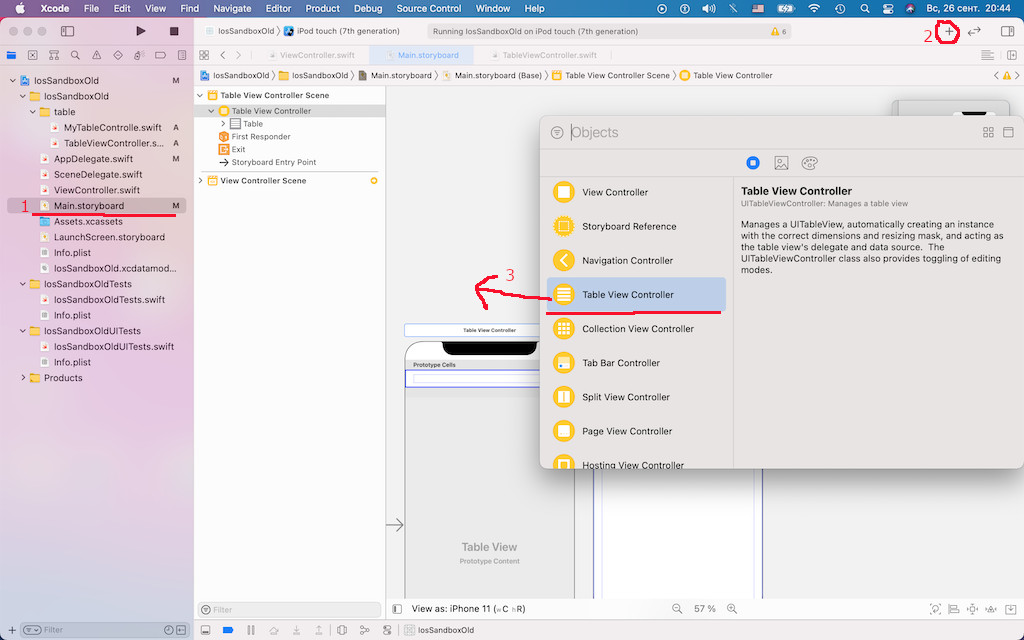The image size is (1024, 640).
Task: Collapse the IosSandboxOldTests group
Action: click(x=23, y=284)
